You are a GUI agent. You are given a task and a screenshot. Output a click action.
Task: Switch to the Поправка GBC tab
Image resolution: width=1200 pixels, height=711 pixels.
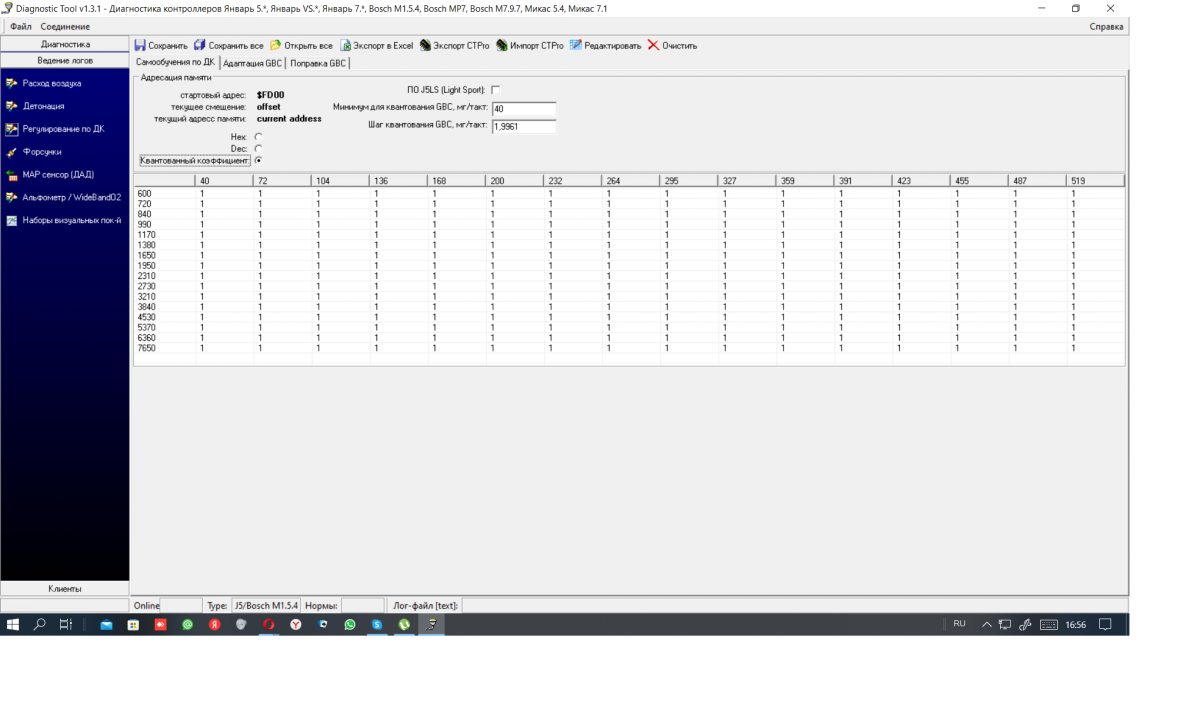click(x=318, y=63)
